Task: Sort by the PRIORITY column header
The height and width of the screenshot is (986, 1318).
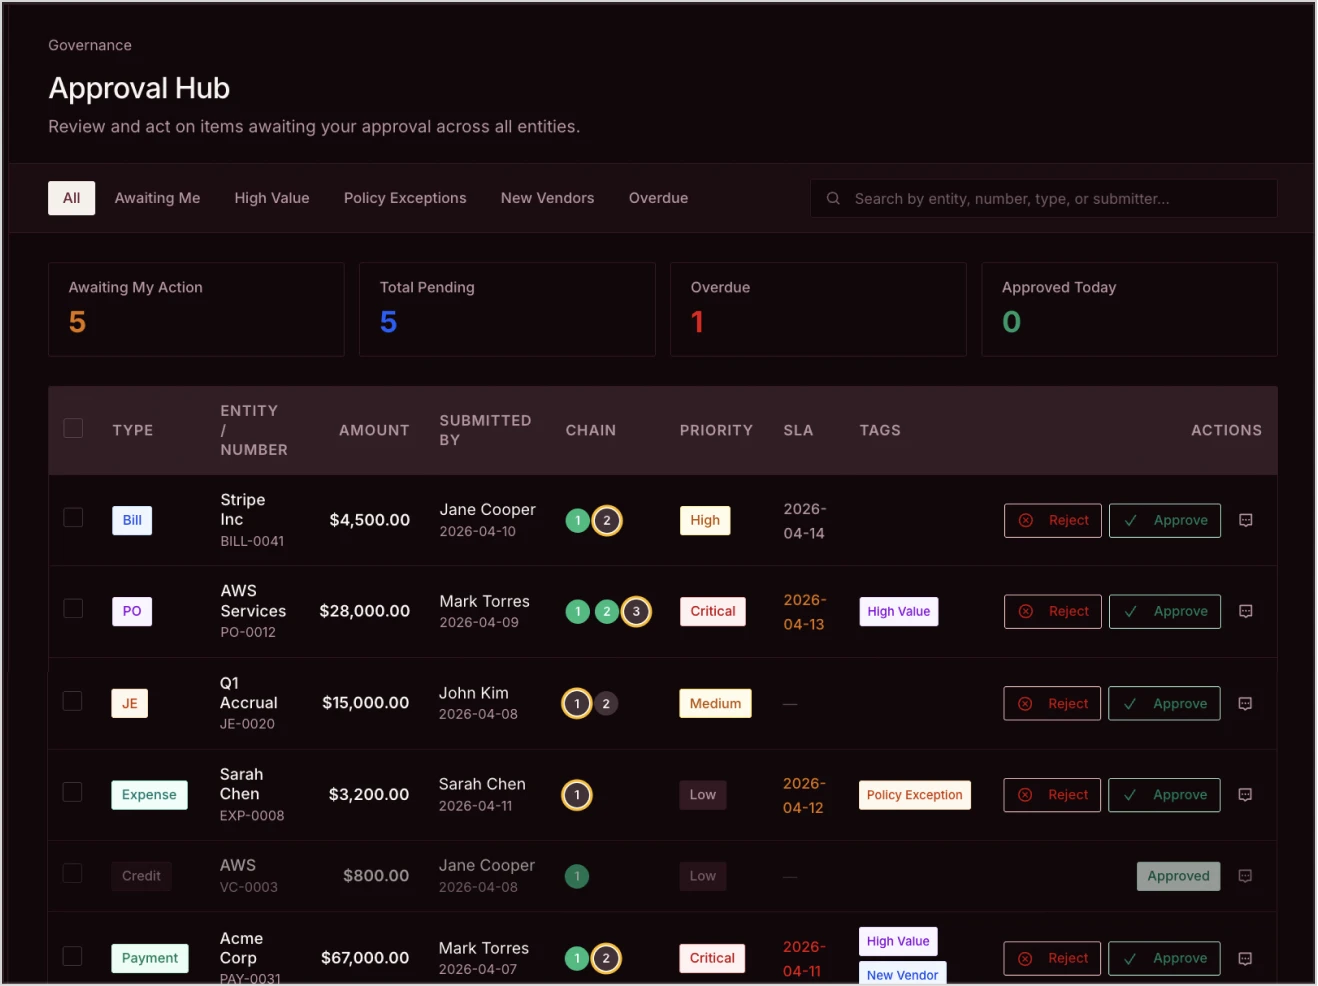Action: (716, 430)
